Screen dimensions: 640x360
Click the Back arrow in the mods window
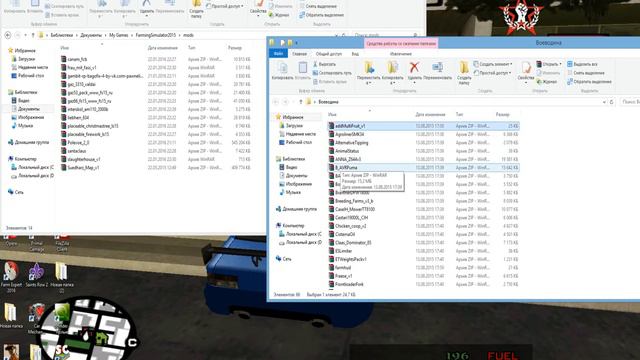pos(8,35)
